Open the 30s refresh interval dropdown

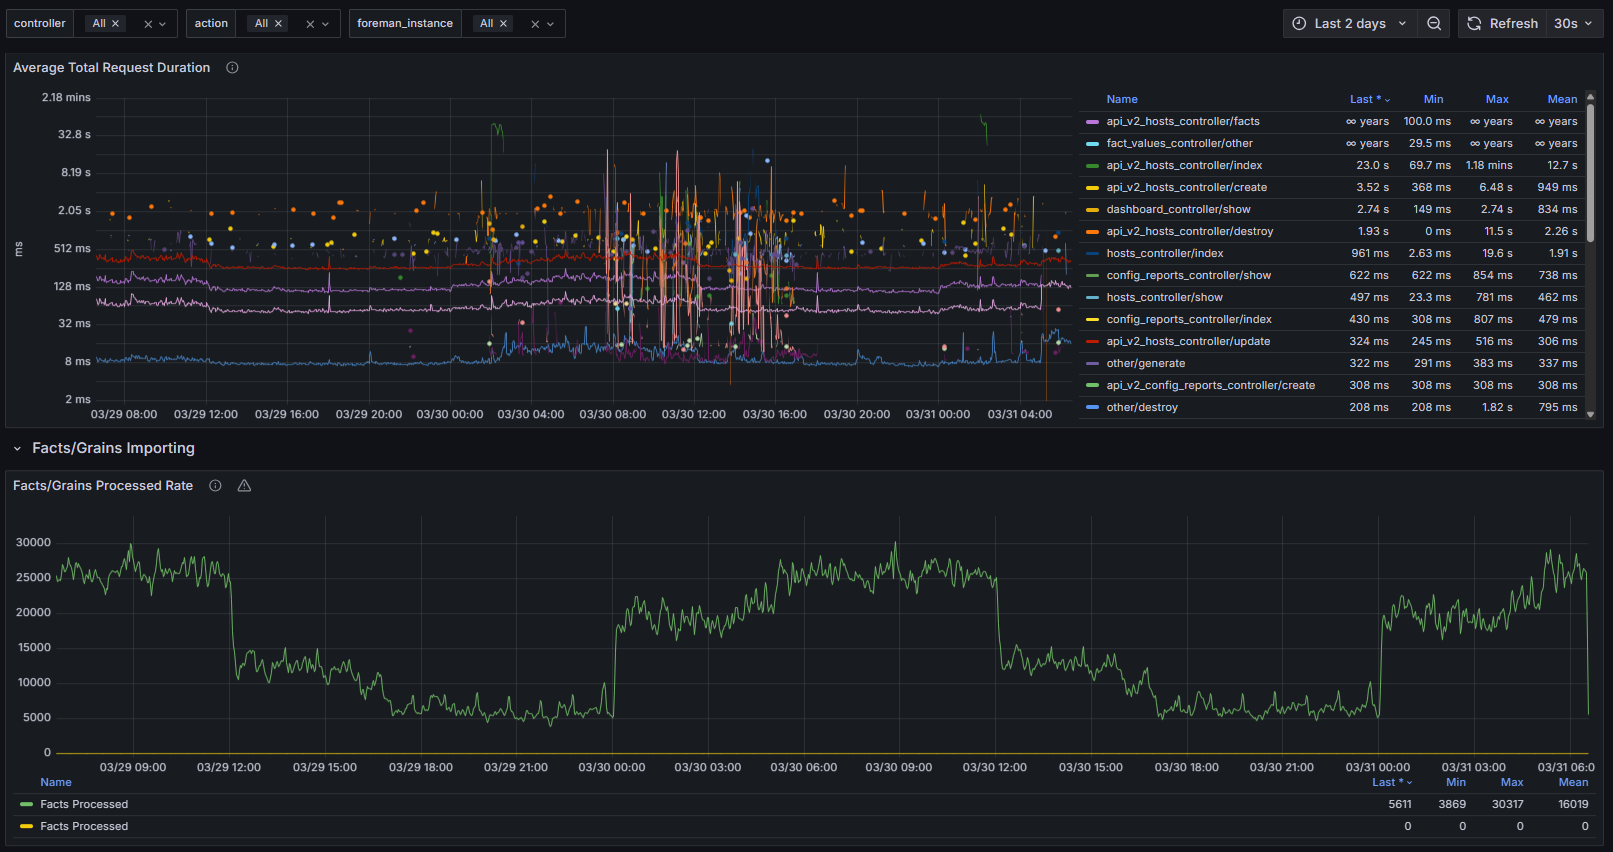1573,24
